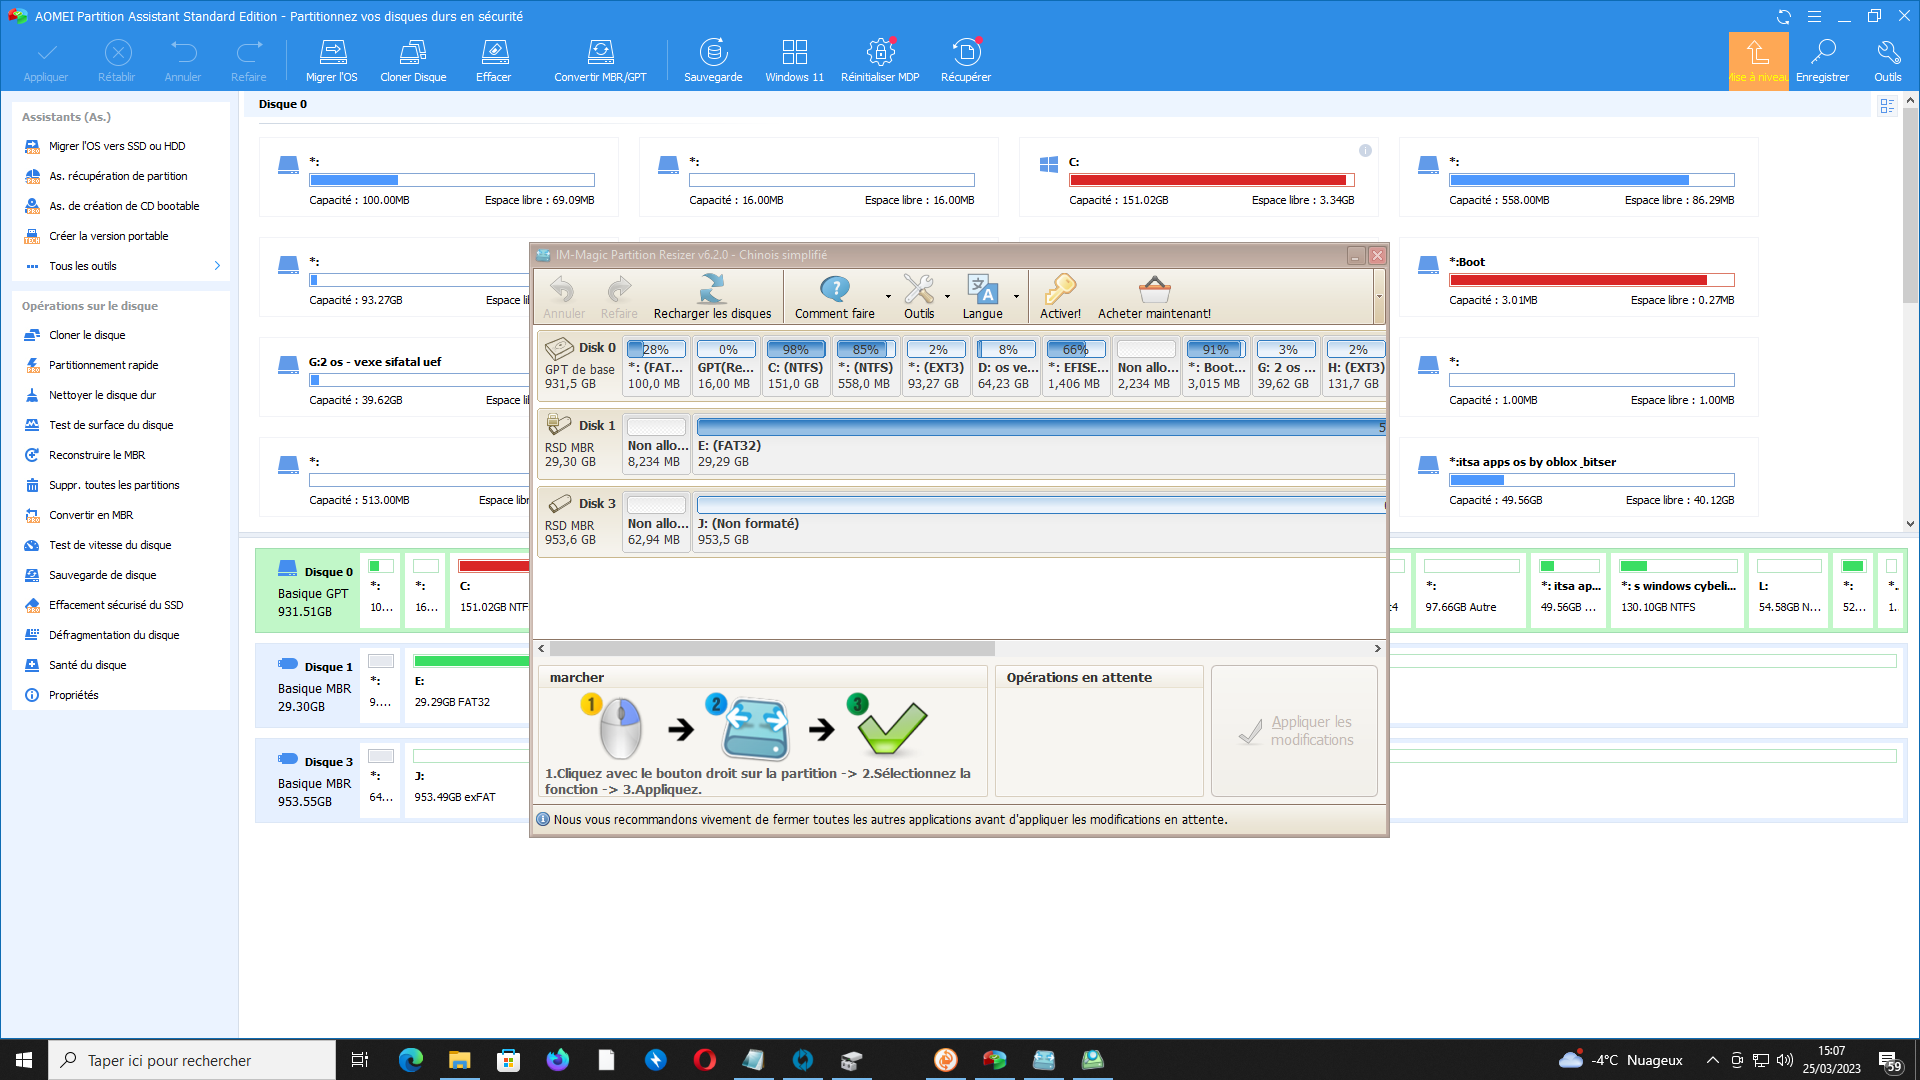Click the refresh icon in AOMEI title bar
This screenshot has width=1920, height=1080.
(x=1784, y=16)
